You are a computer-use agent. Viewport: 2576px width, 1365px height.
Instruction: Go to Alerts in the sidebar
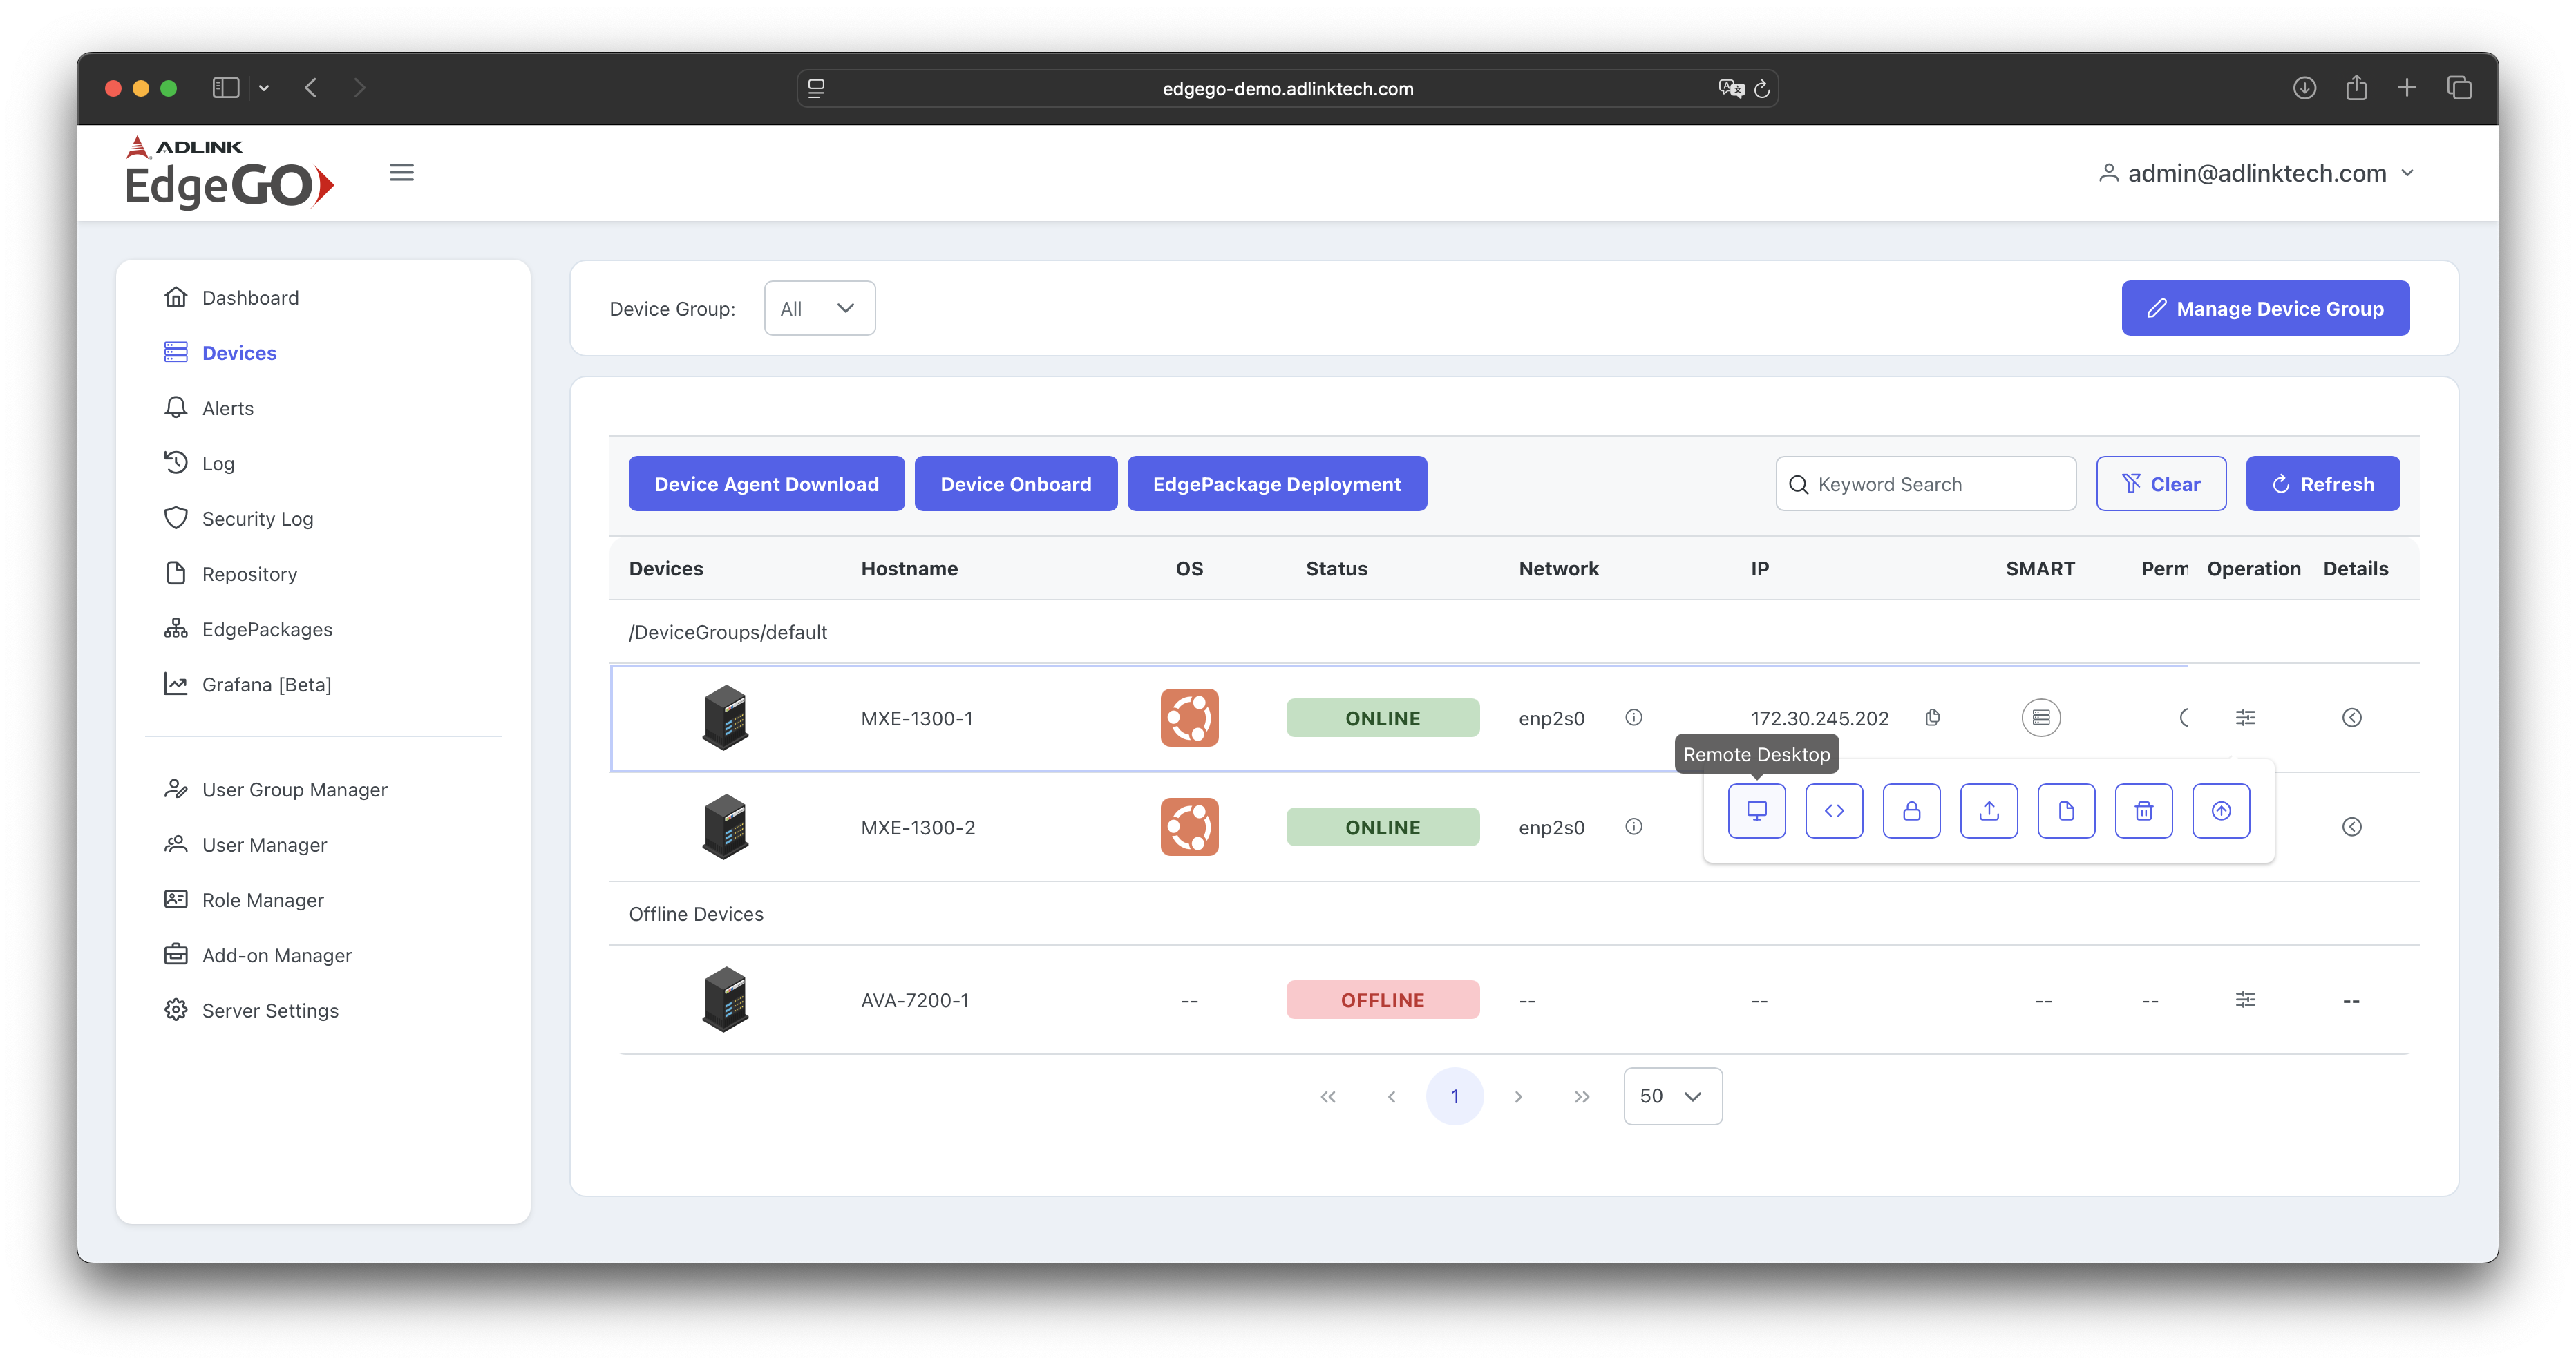pyautogui.click(x=227, y=408)
